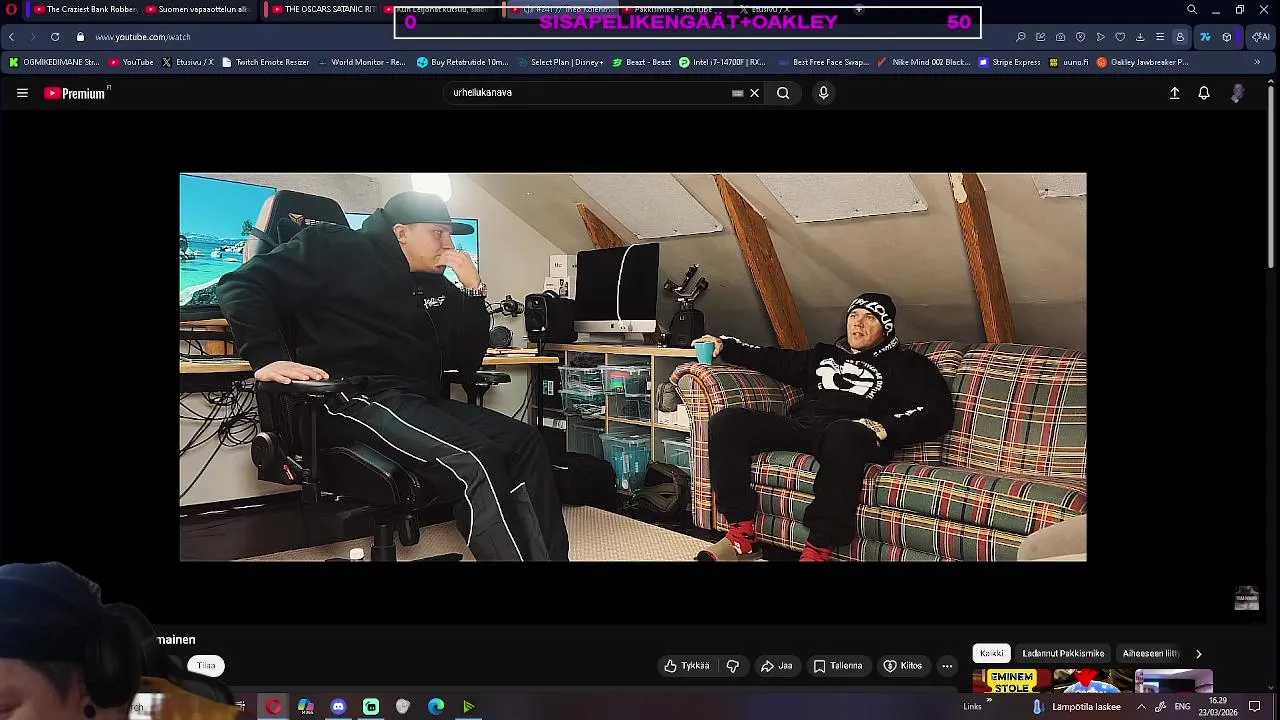The height and width of the screenshot is (720, 1280).
Task: Open OGMIKEDIMANE Str... bookmark
Action: pyautogui.click(x=54, y=62)
